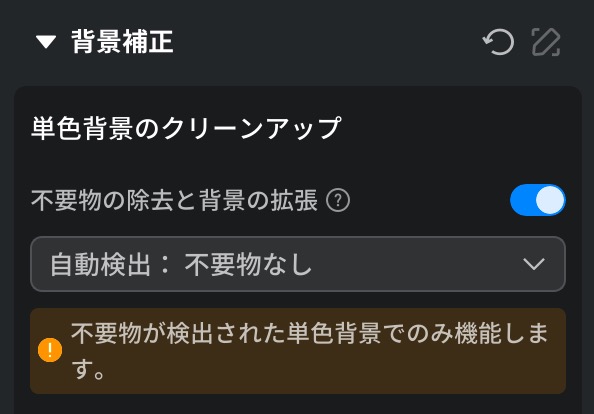Disable 不要物の除去と背景の拡張 toggle switch
Screen dimensions: 594x414
[x=538, y=200]
